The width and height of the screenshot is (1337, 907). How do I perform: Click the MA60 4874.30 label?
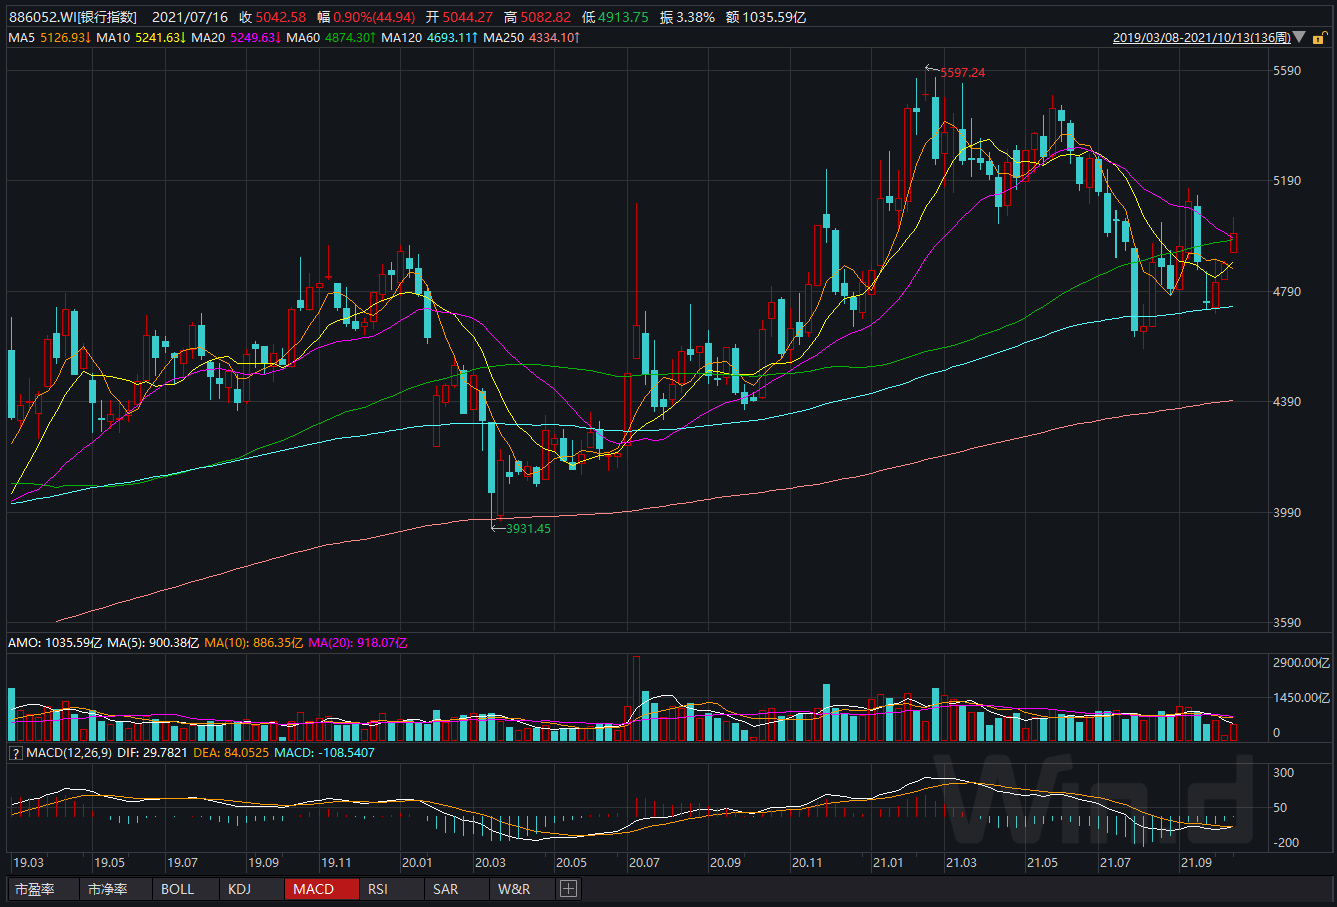click(330, 37)
